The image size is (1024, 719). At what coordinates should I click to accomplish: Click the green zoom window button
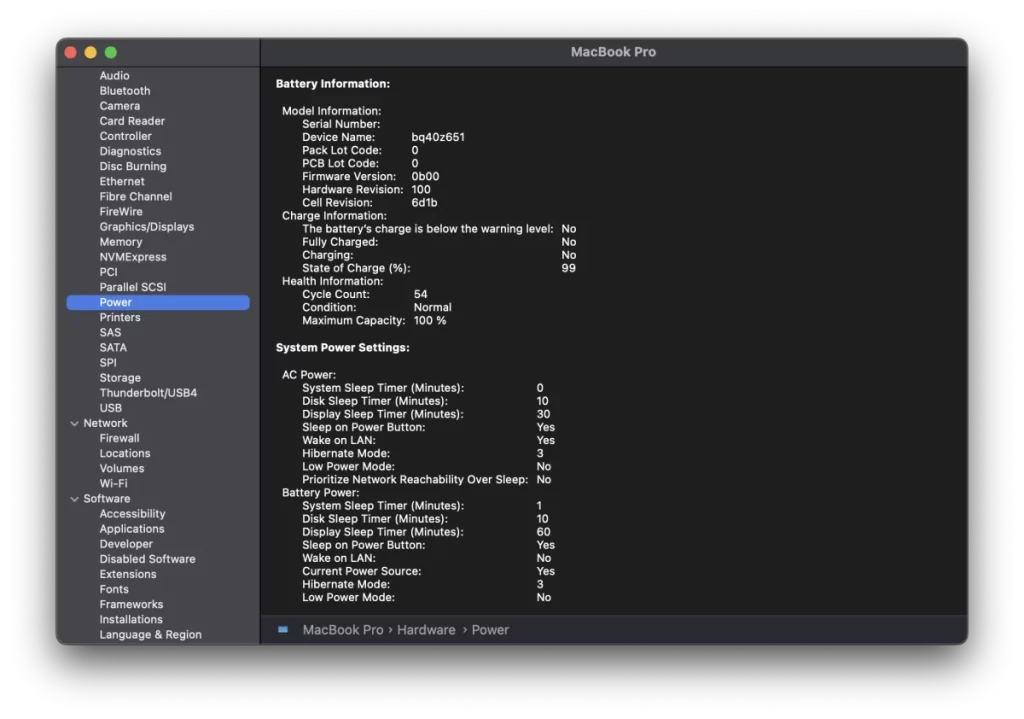pos(111,52)
